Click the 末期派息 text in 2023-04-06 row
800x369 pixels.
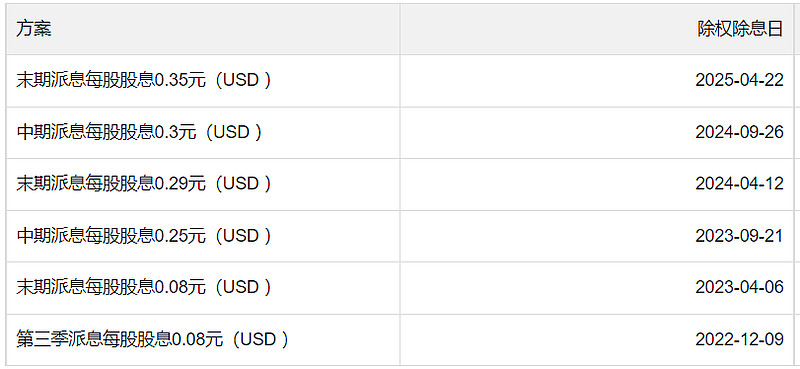(50, 288)
